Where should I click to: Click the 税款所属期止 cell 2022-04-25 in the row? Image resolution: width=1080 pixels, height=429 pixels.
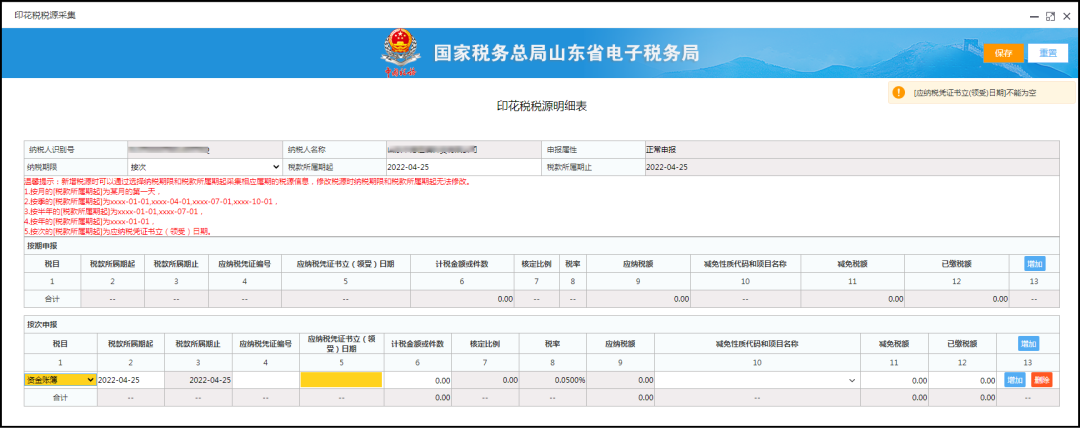pos(198,379)
